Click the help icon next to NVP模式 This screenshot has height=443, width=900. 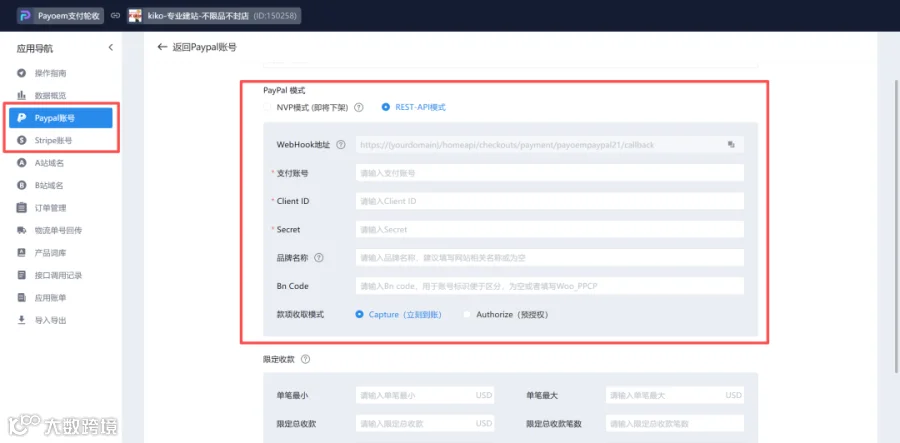click(359, 107)
